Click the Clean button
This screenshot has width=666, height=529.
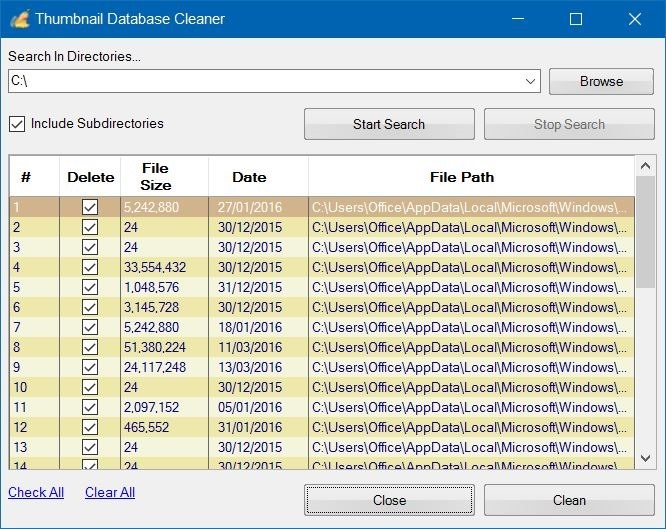[569, 500]
